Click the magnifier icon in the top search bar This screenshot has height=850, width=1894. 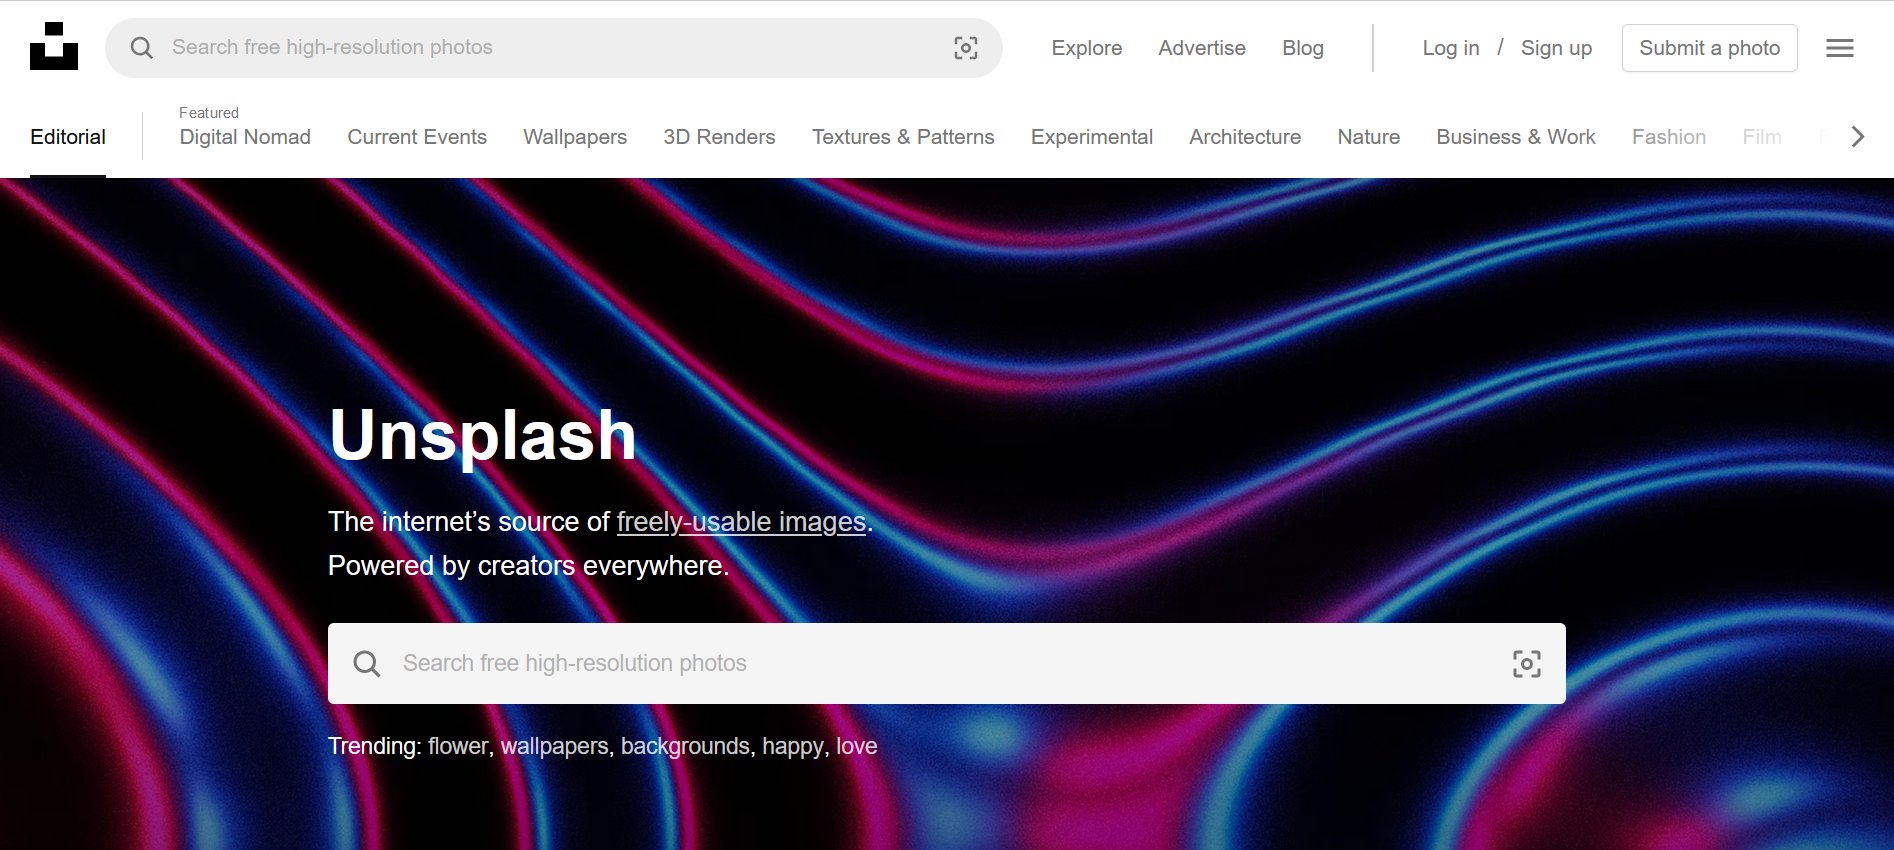coord(142,48)
